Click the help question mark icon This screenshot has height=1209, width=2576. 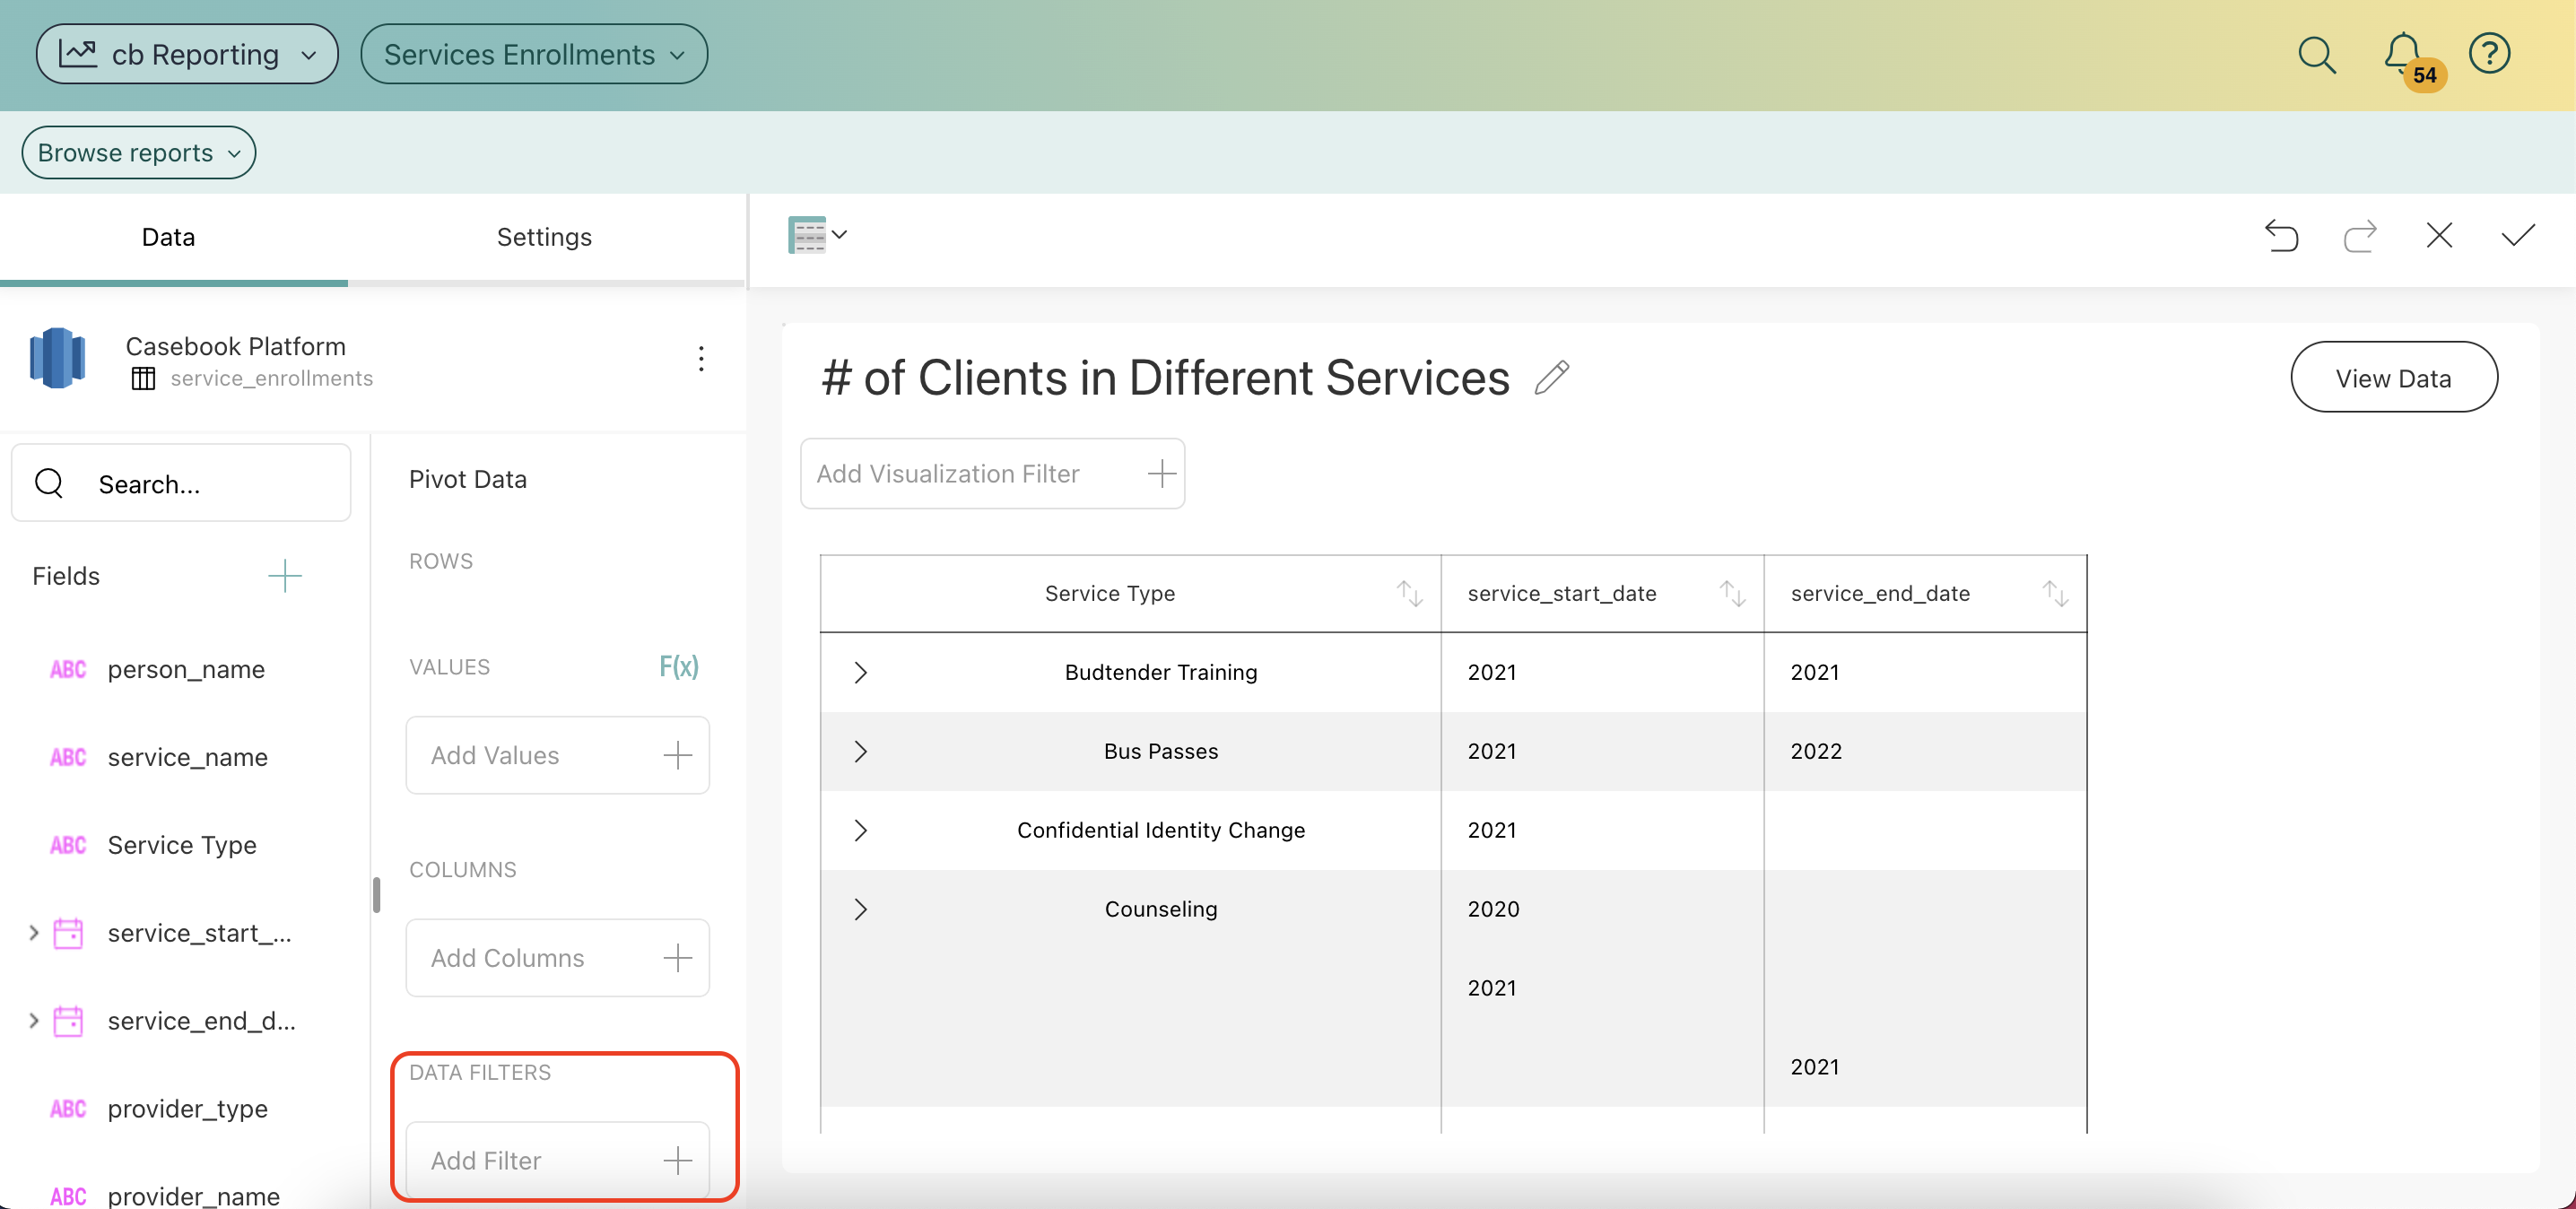[2489, 54]
